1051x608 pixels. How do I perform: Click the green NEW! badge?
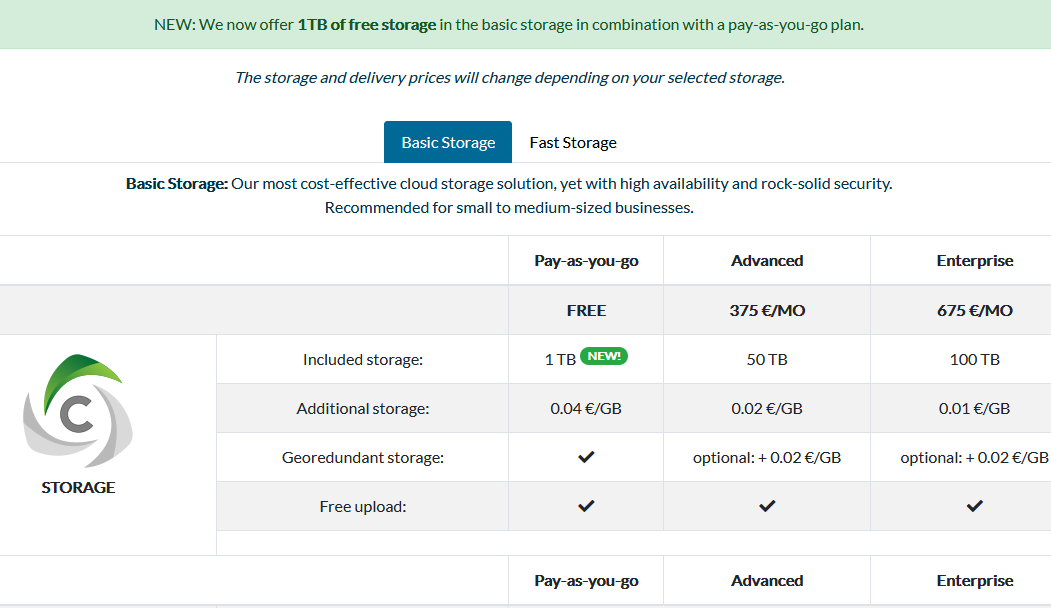[604, 356]
